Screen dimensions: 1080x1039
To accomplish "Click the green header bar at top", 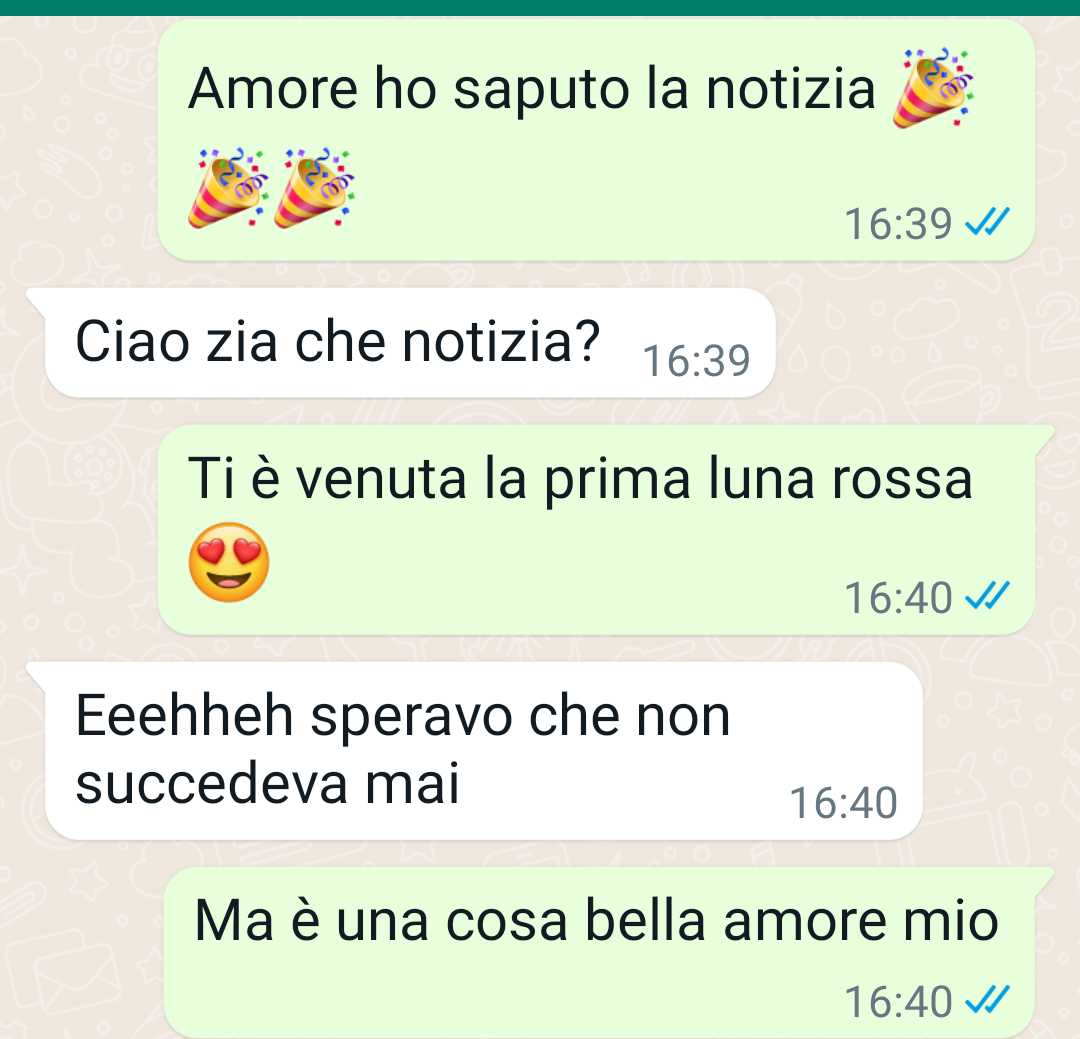I will (540, 8).
